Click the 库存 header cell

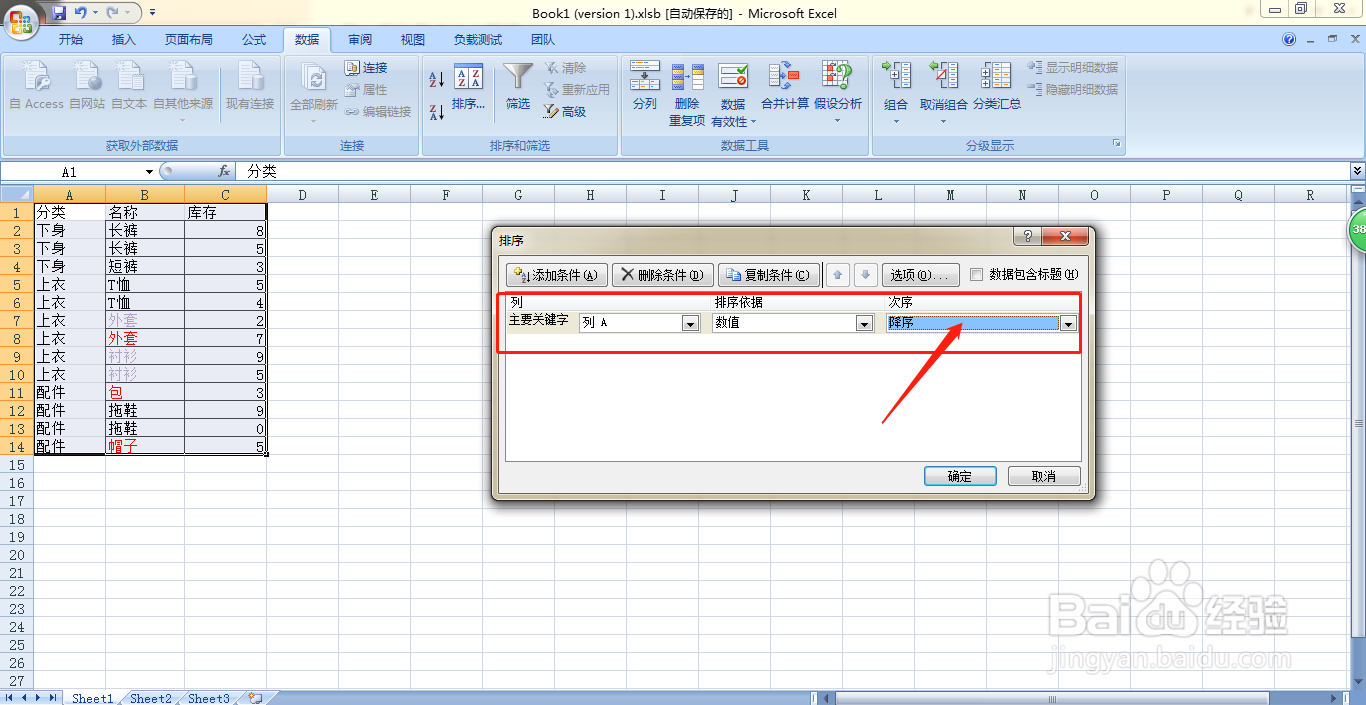tap(225, 212)
